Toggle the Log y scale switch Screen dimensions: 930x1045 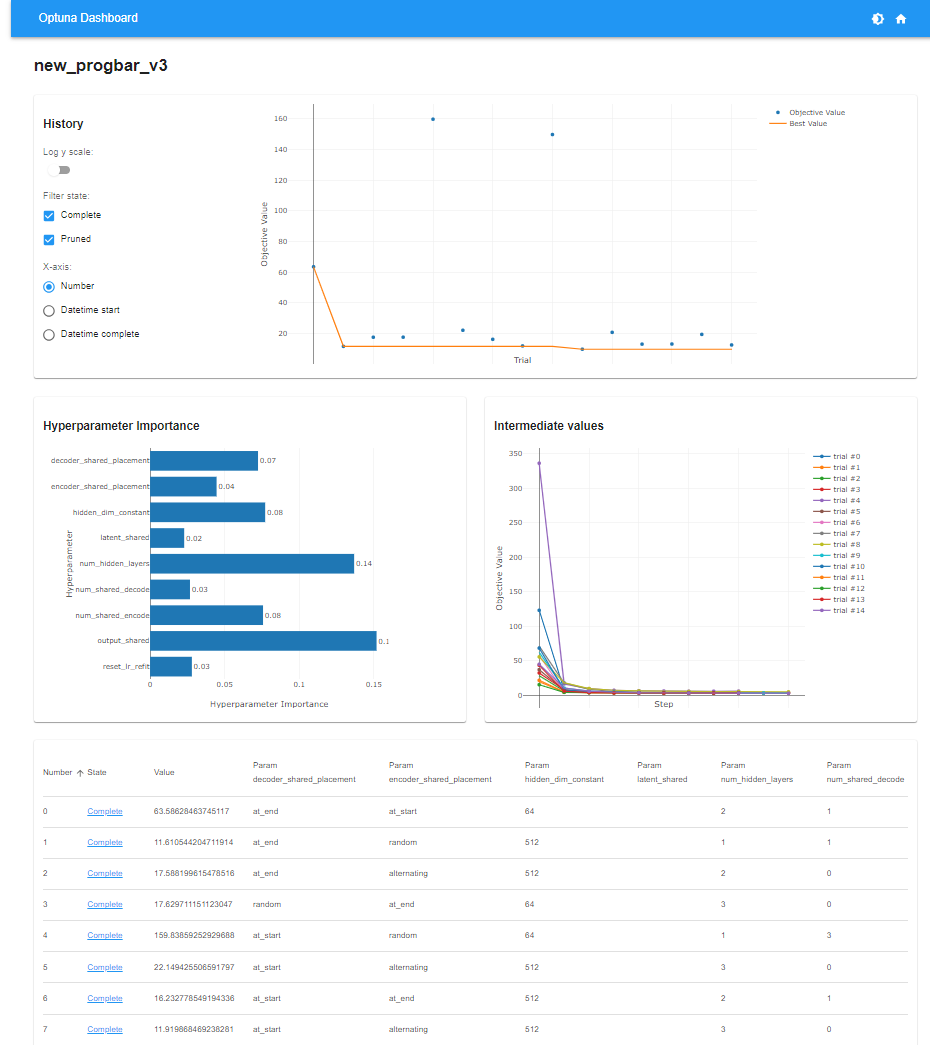(59, 170)
